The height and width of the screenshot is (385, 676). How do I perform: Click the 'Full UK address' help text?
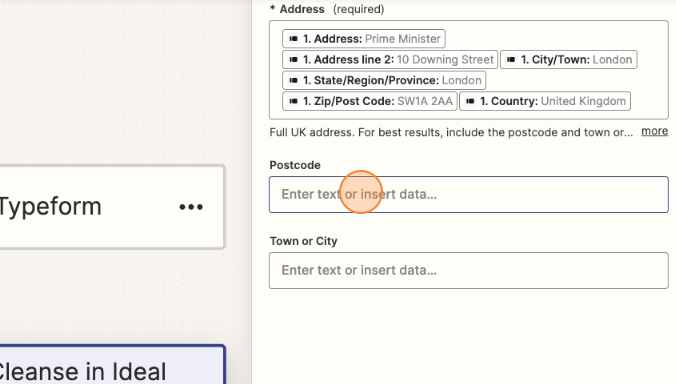coord(451,132)
